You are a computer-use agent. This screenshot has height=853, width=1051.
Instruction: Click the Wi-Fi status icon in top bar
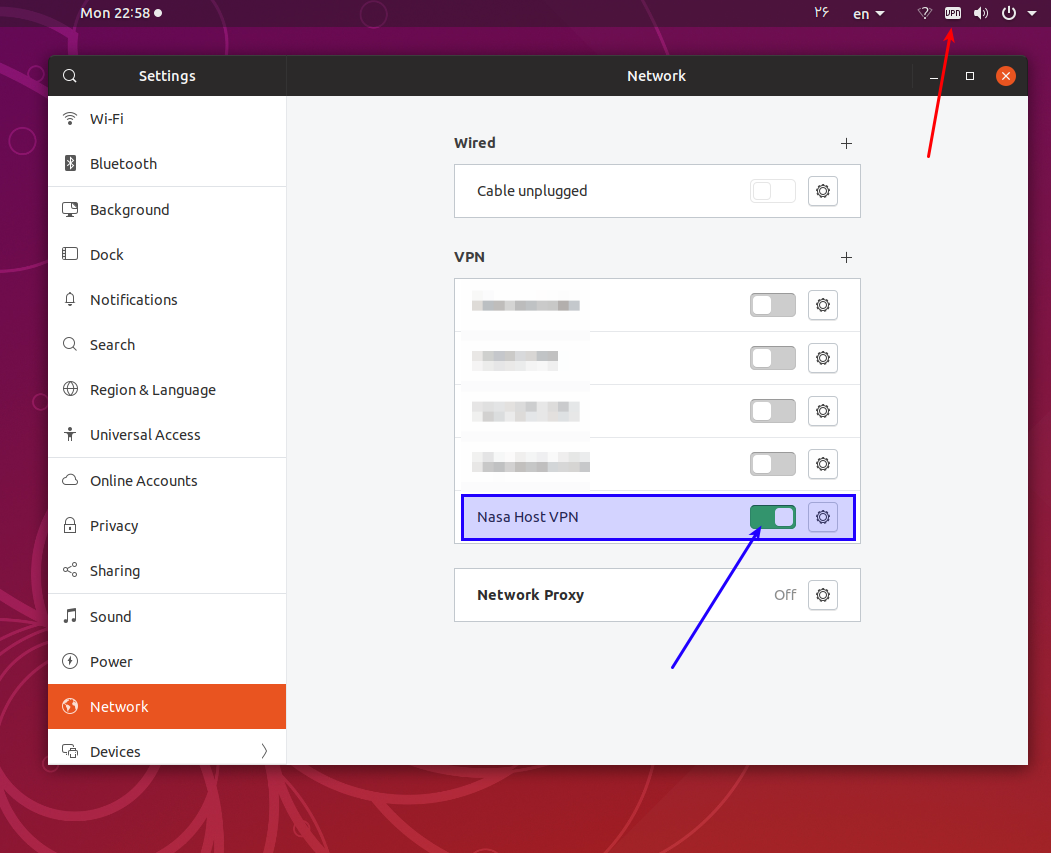[x=925, y=13]
